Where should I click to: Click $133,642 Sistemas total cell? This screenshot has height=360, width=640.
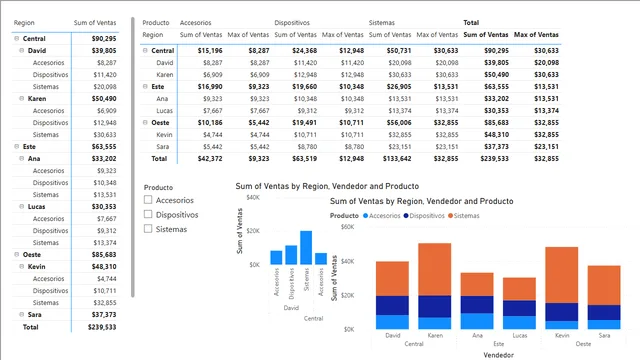coord(397,158)
